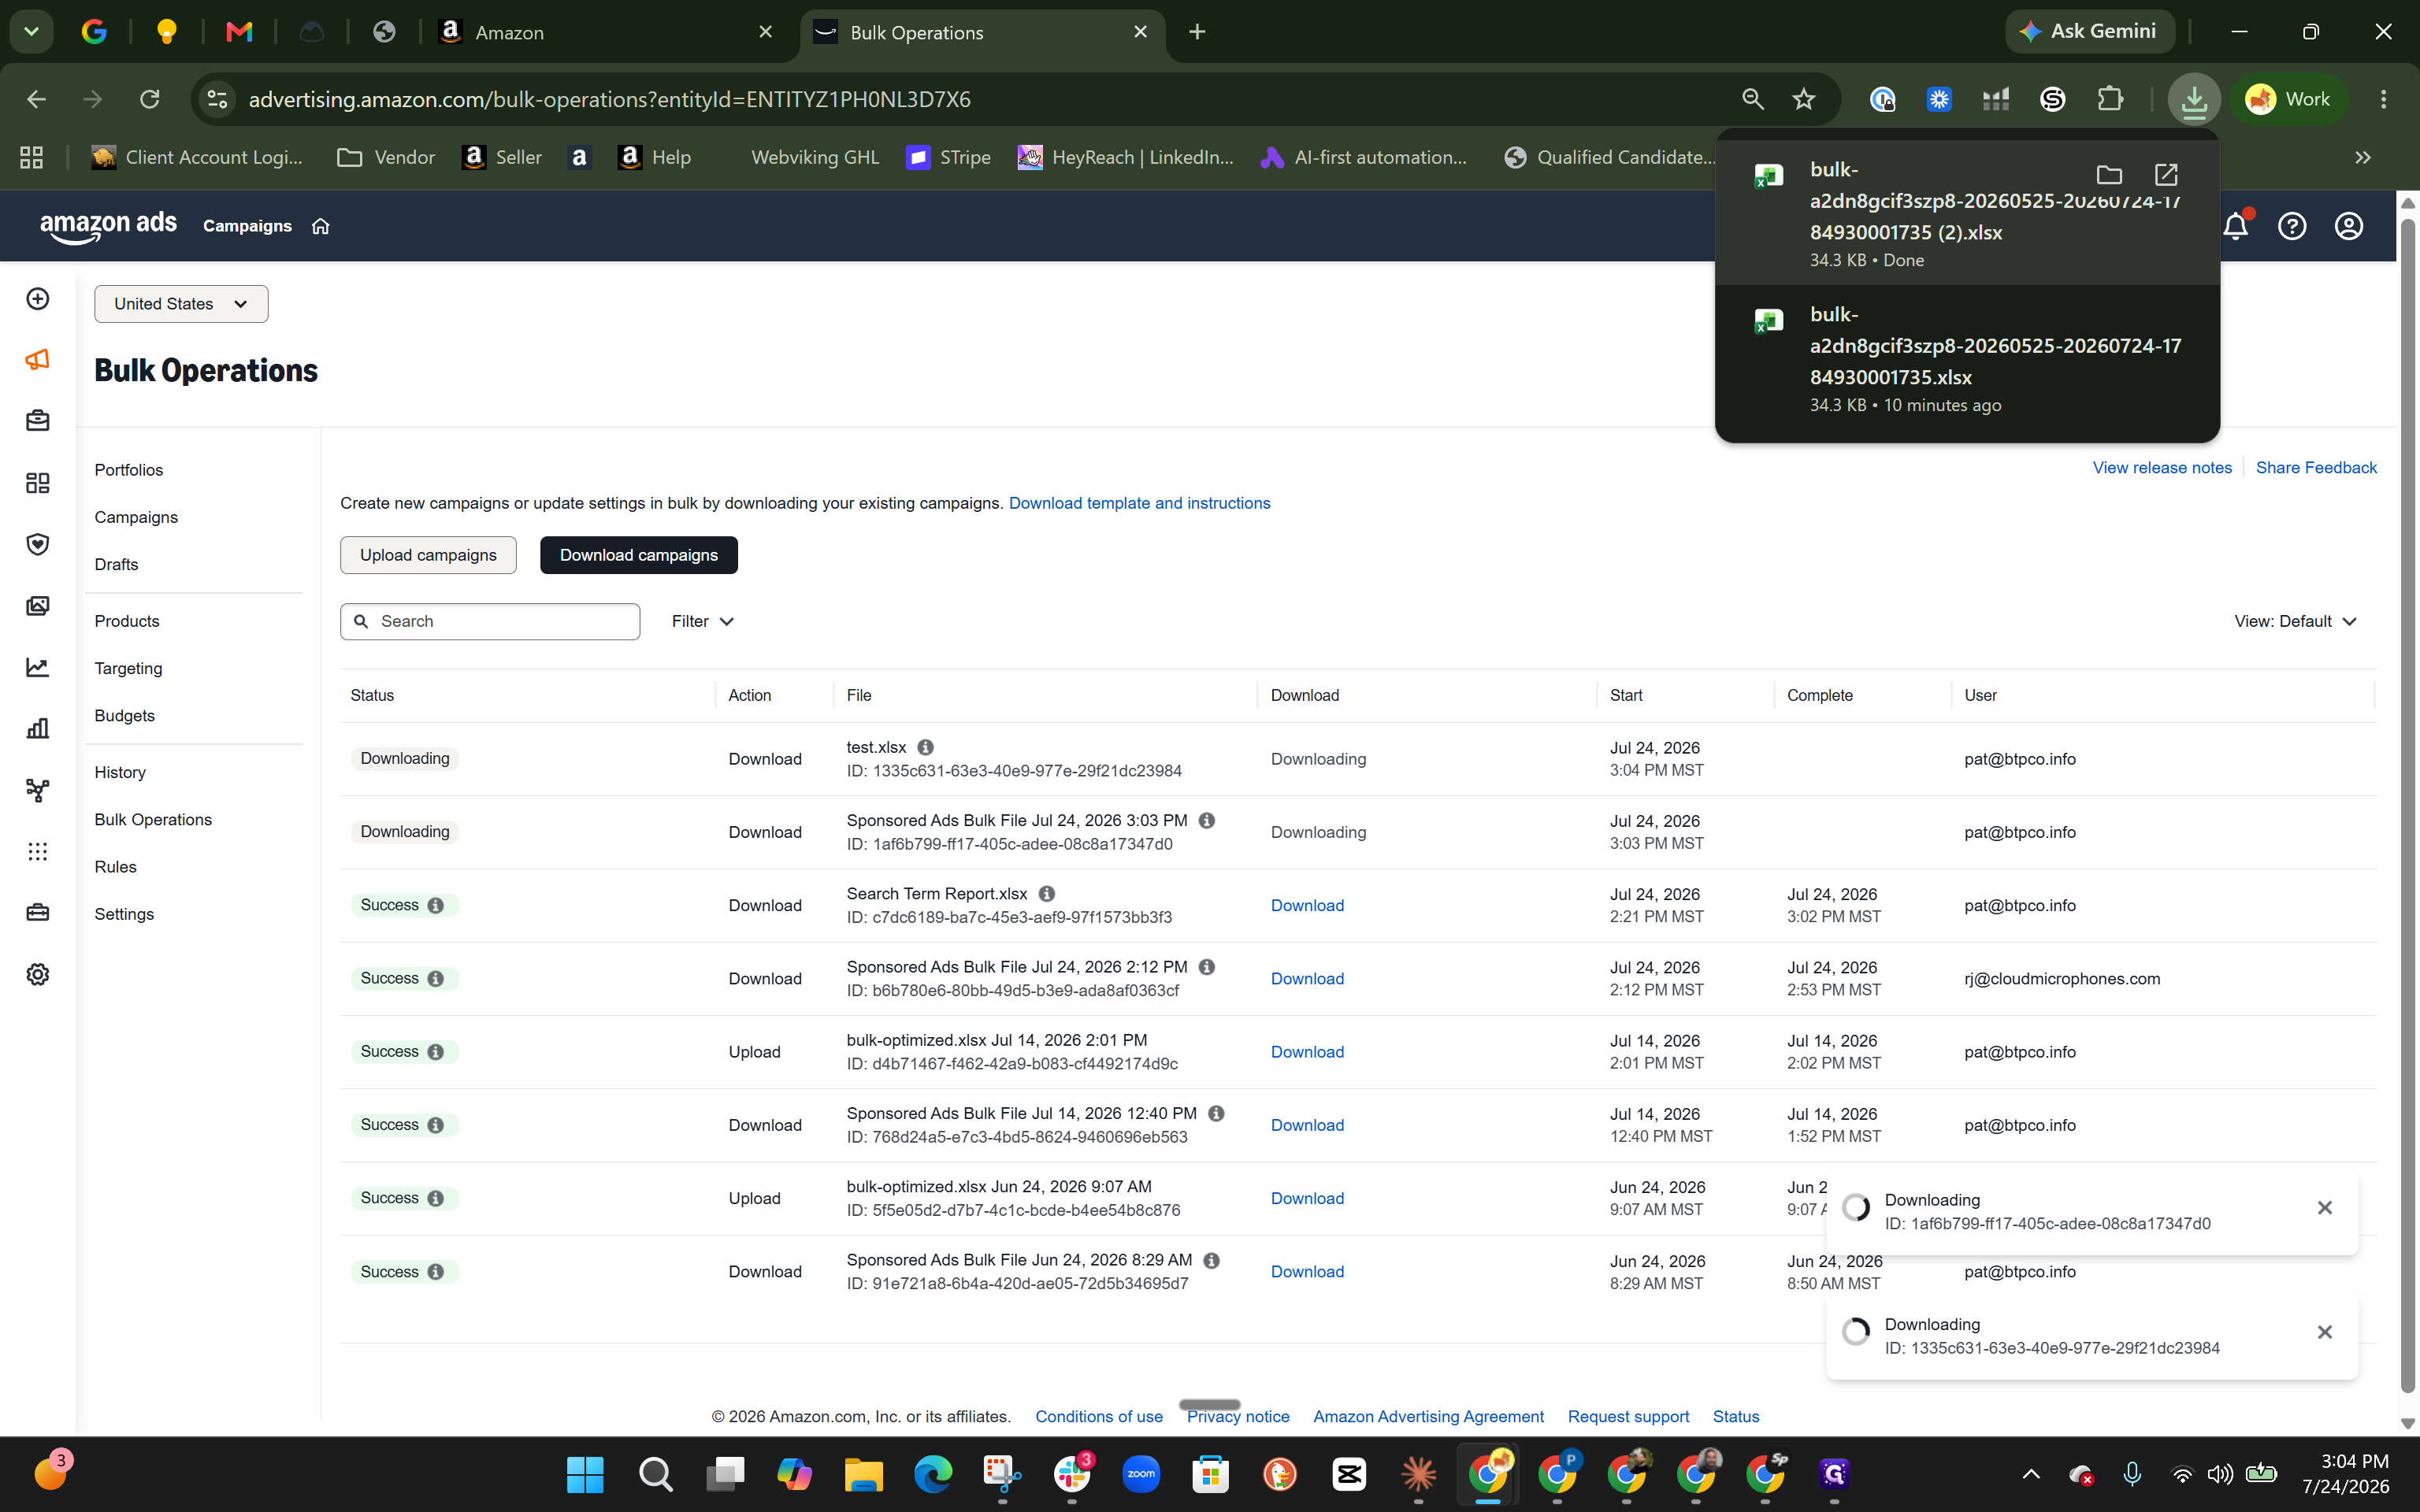The height and width of the screenshot is (1512, 2420).
Task: Open Request support footer link
Action: (x=1628, y=1416)
